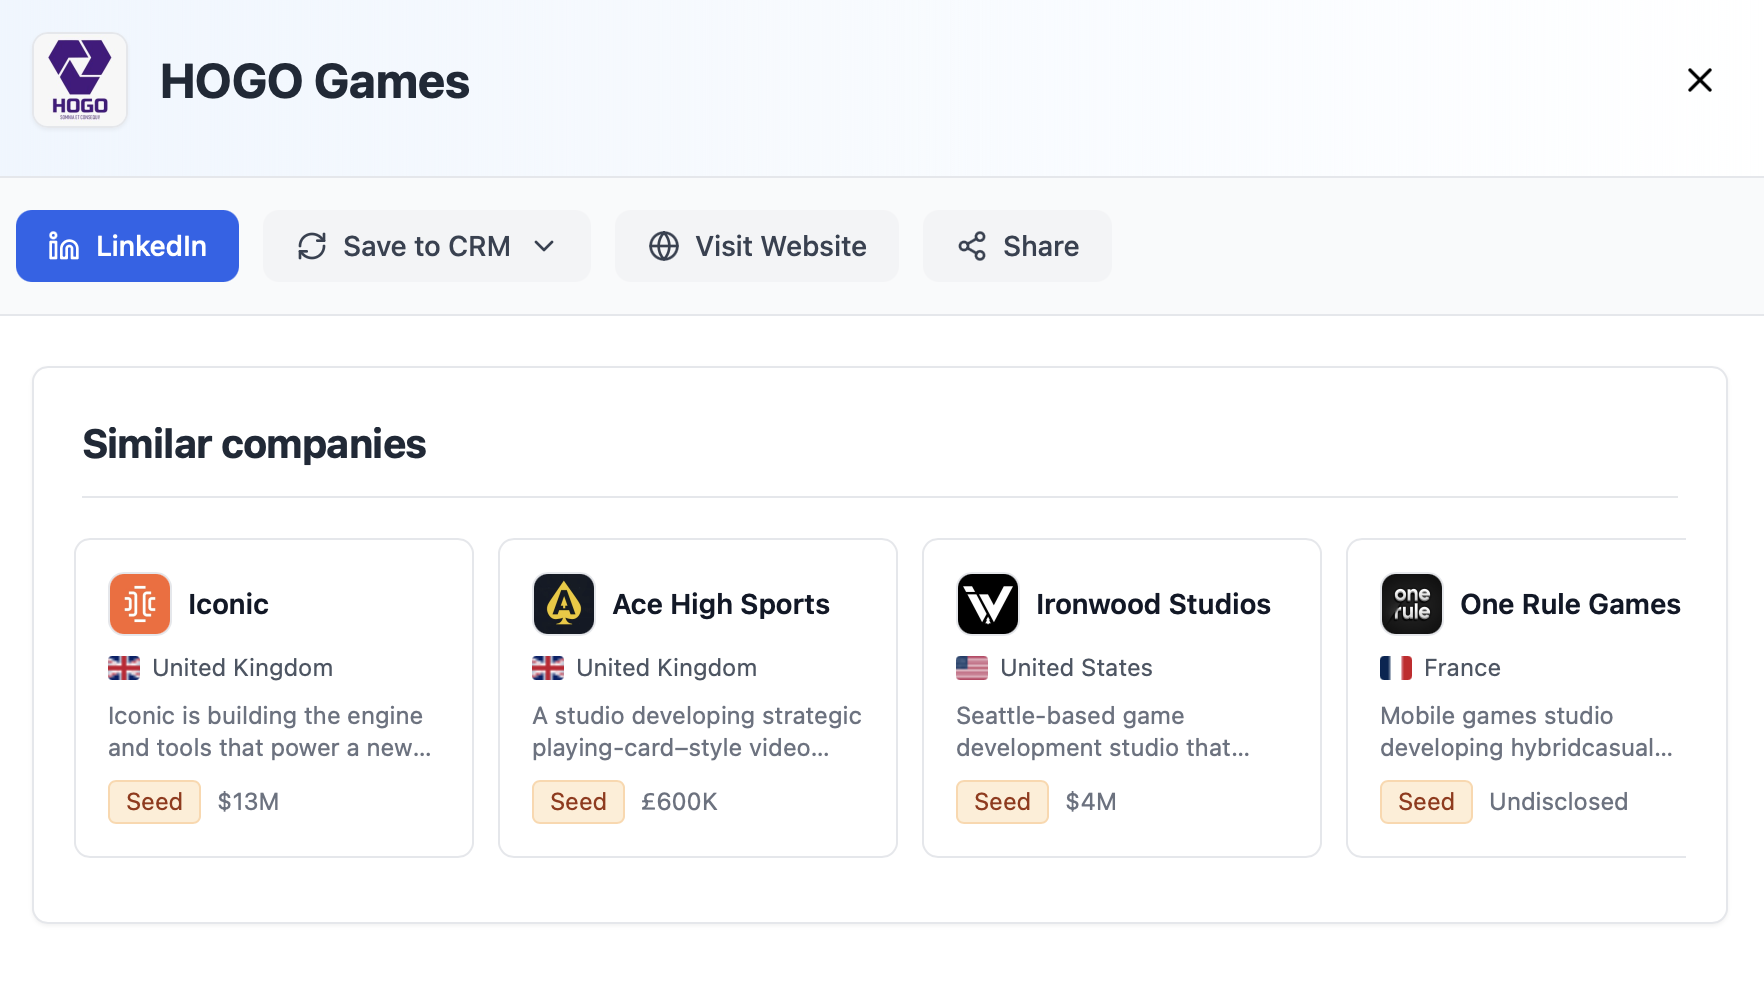Screen dimensions: 1764x984
Task: Open HOGO Games LinkedIn profile
Action: [127, 246]
